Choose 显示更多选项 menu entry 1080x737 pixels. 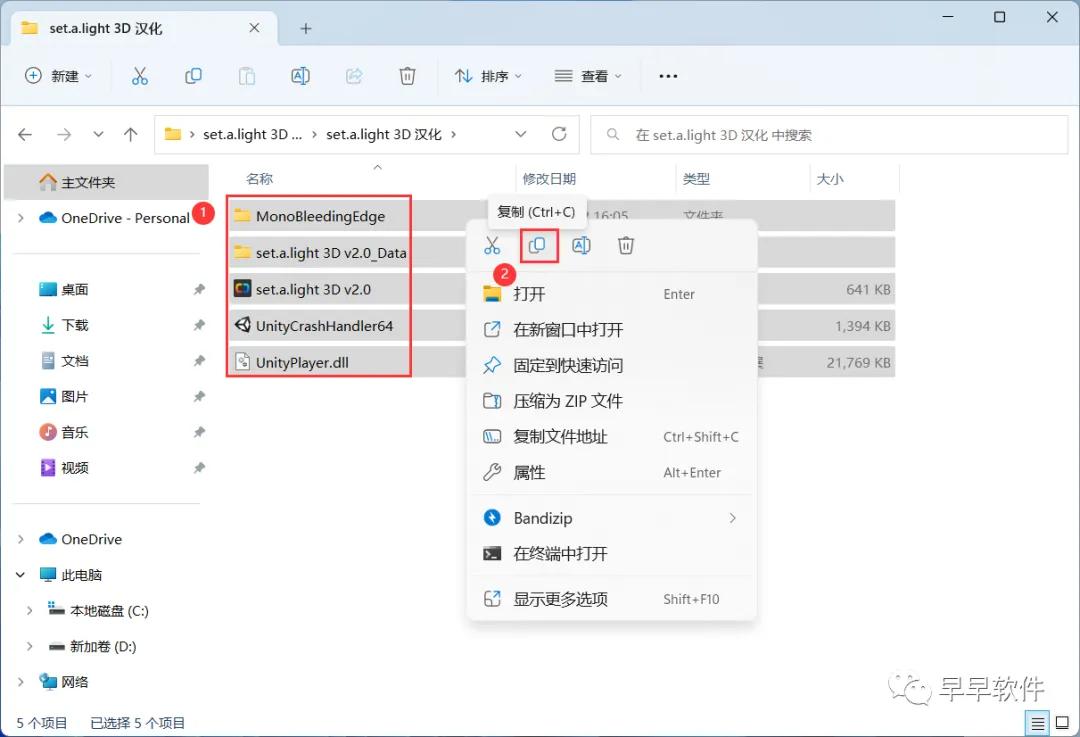pyautogui.click(x=612, y=599)
